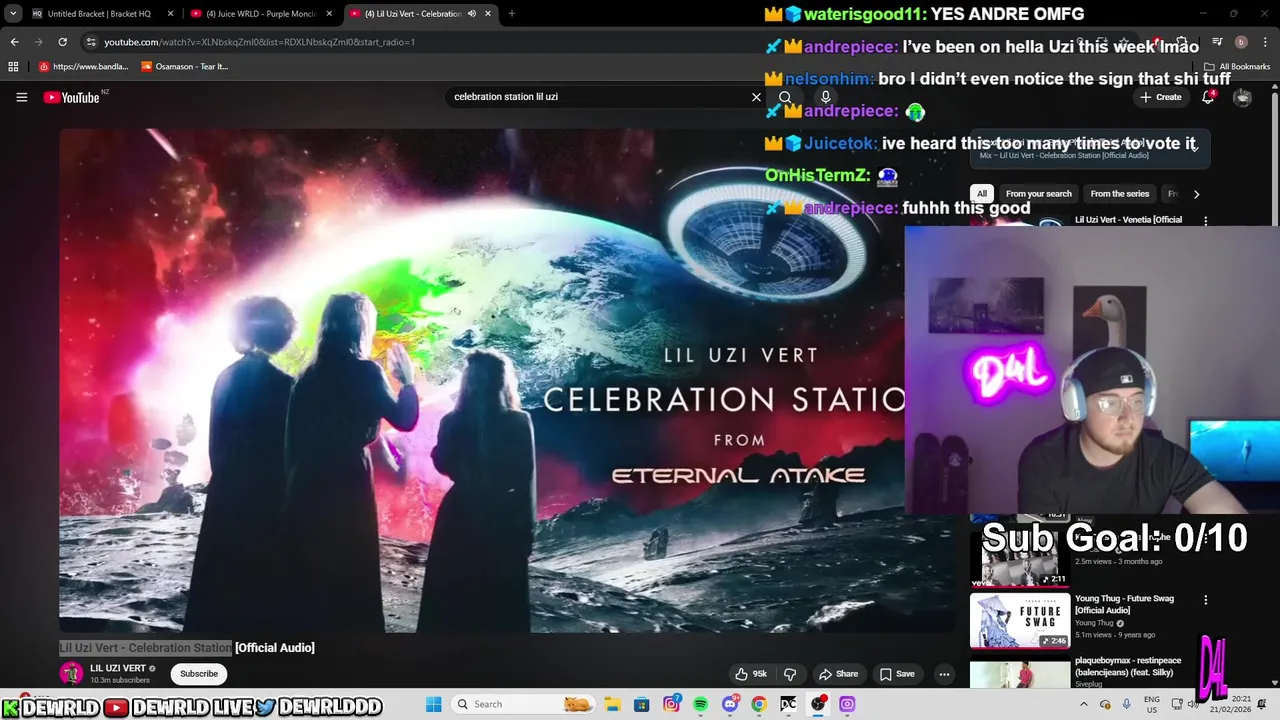Close the Untitled Bracket tab

tap(170, 14)
